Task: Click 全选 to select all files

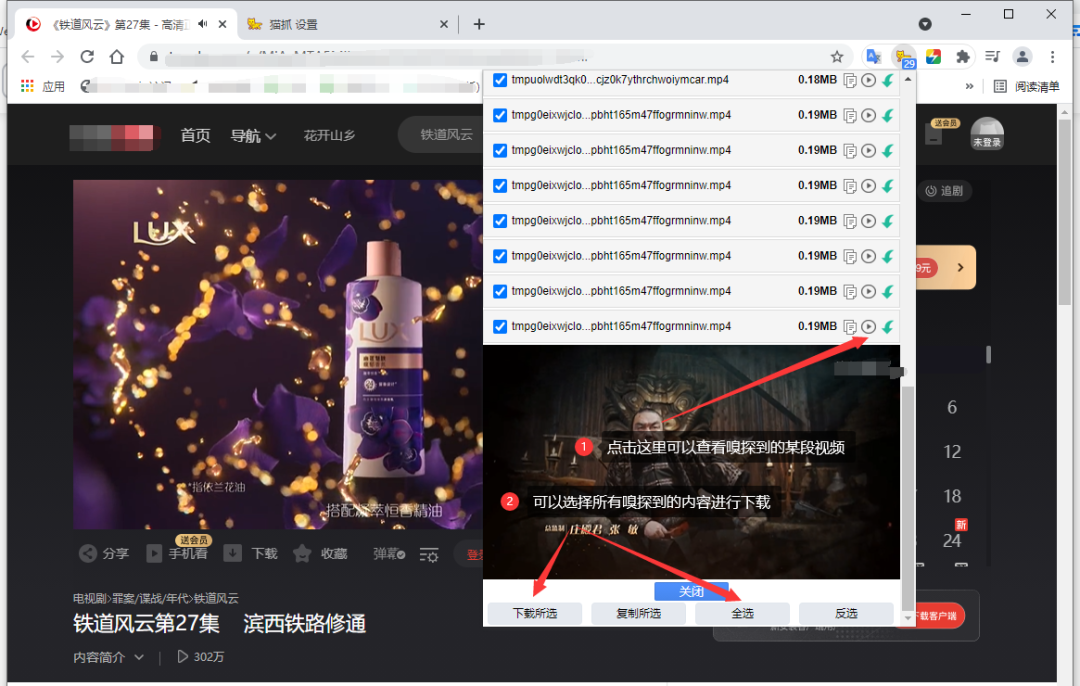Action: pyautogui.click(x=742, y=613)
